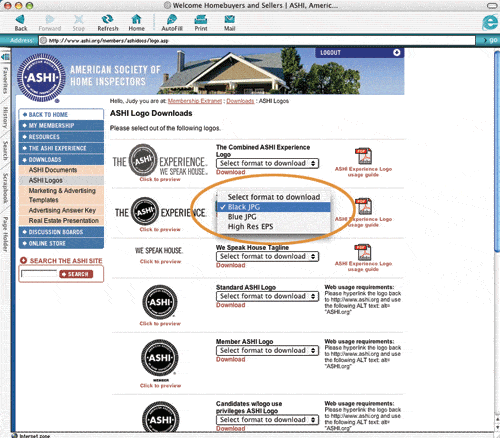Image resolution: width=500 pixels, height=438 pixels.
Task: Open Discussion Boards sidebar item
Action: [x=61, y=232]
